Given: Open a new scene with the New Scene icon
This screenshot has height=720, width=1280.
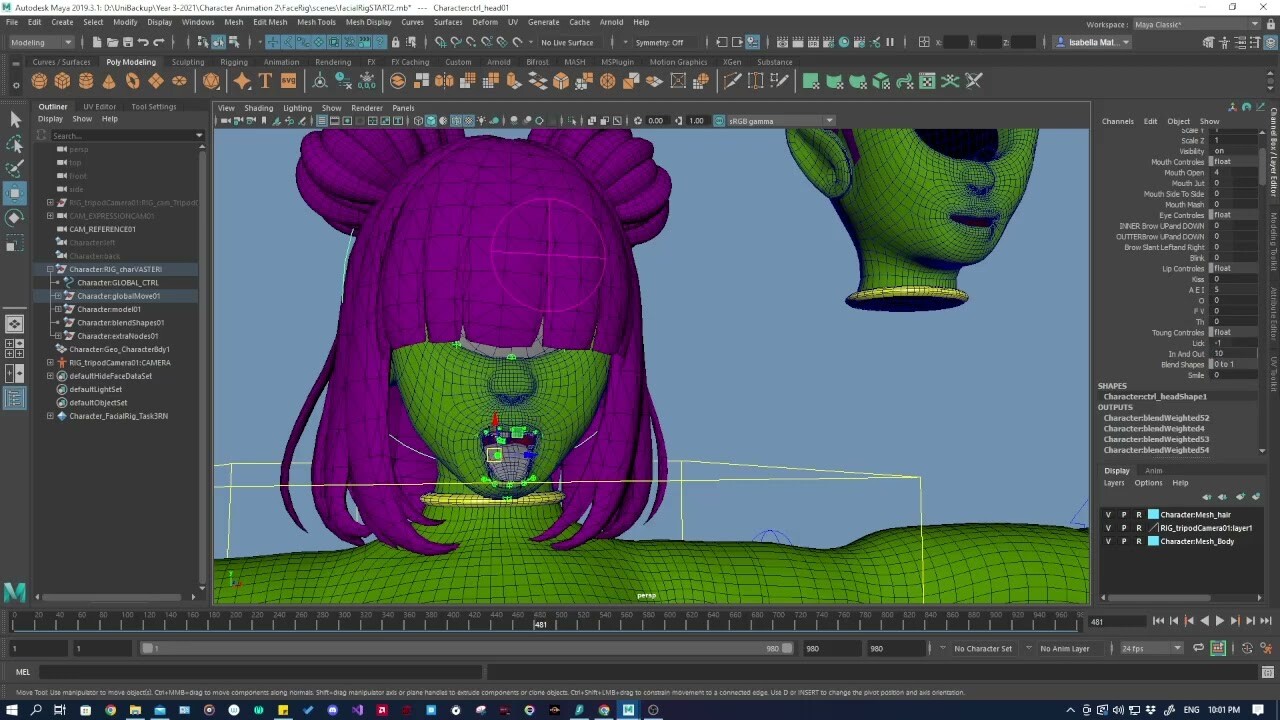Looking at the screenshot, I should pos(96,42).
